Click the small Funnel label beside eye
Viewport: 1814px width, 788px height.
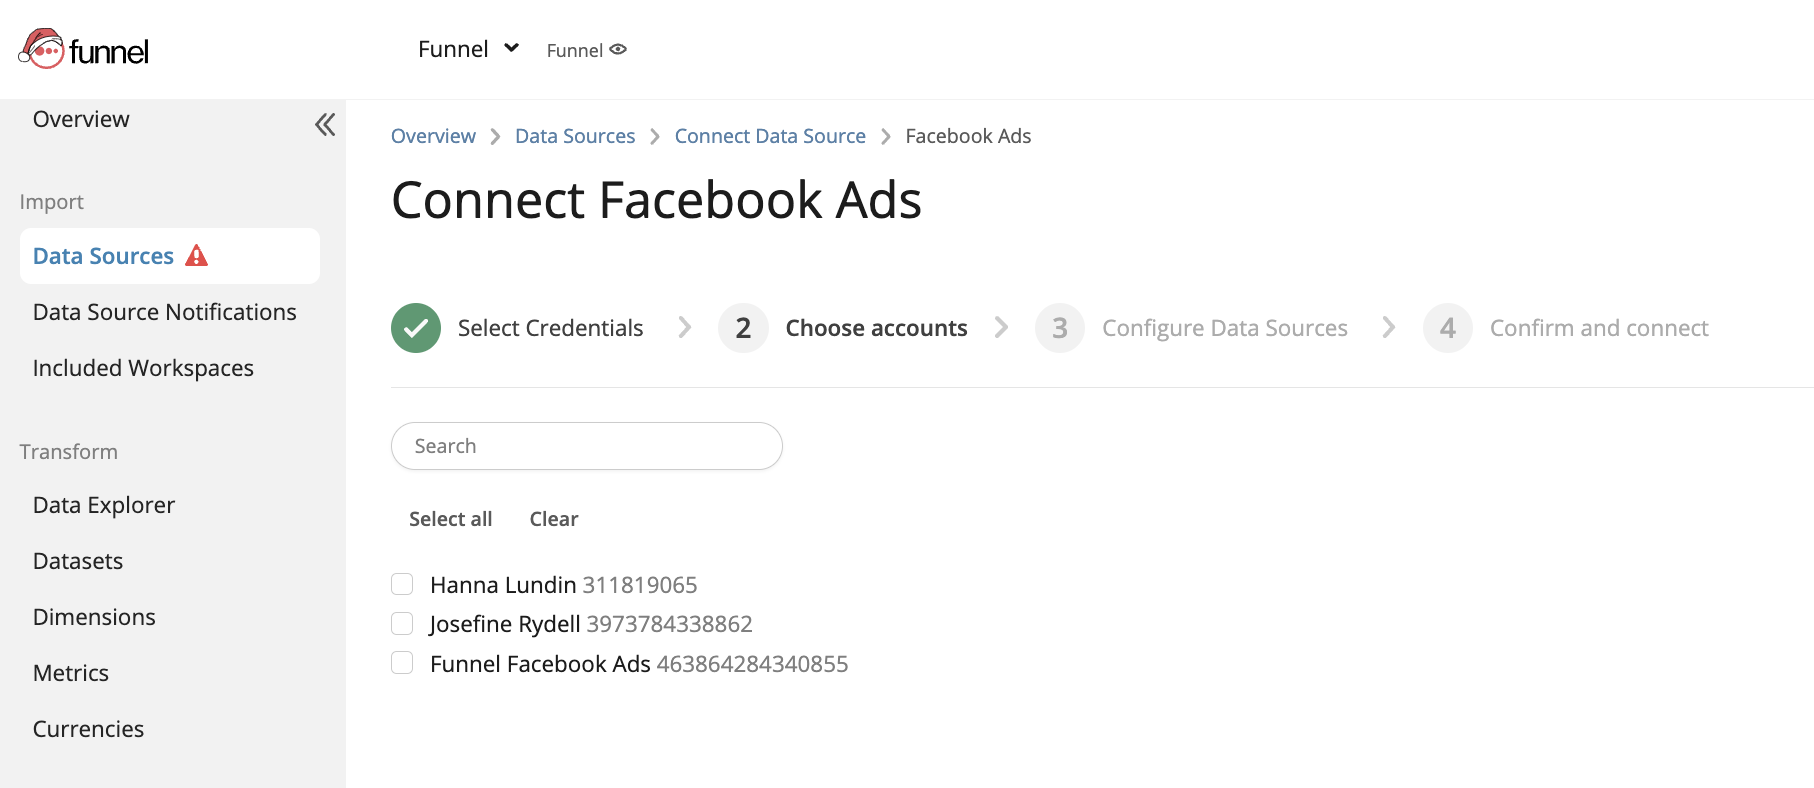pyautogui.click(x=575, y=50)
